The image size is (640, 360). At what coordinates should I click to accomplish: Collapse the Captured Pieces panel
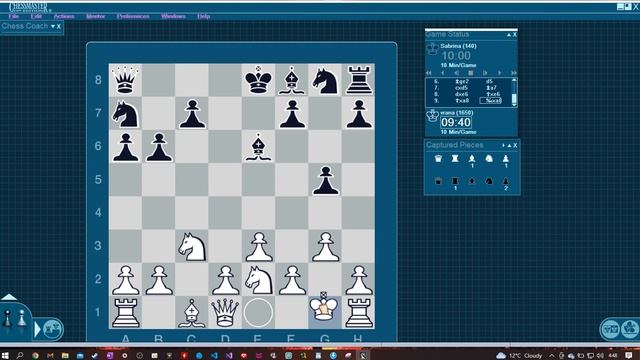coord(509,146)
